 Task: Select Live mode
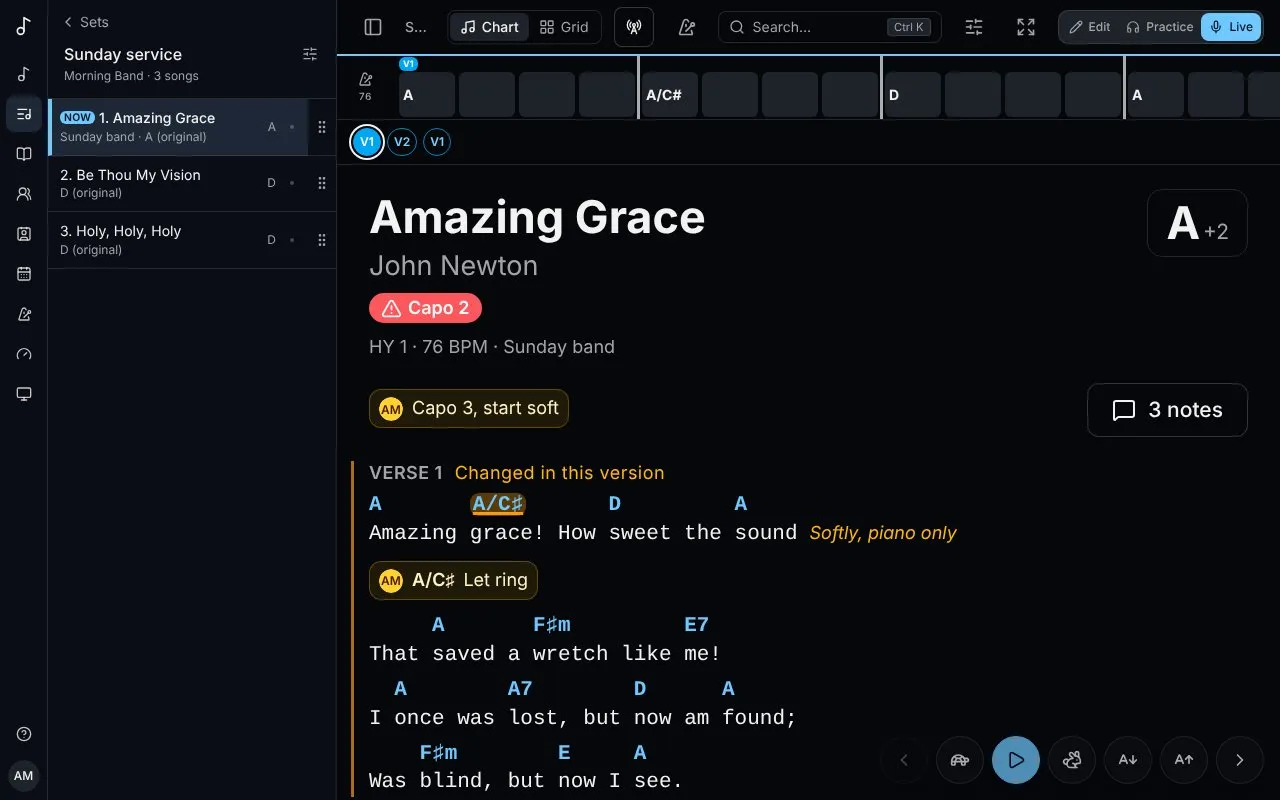tap(1231, 27)
